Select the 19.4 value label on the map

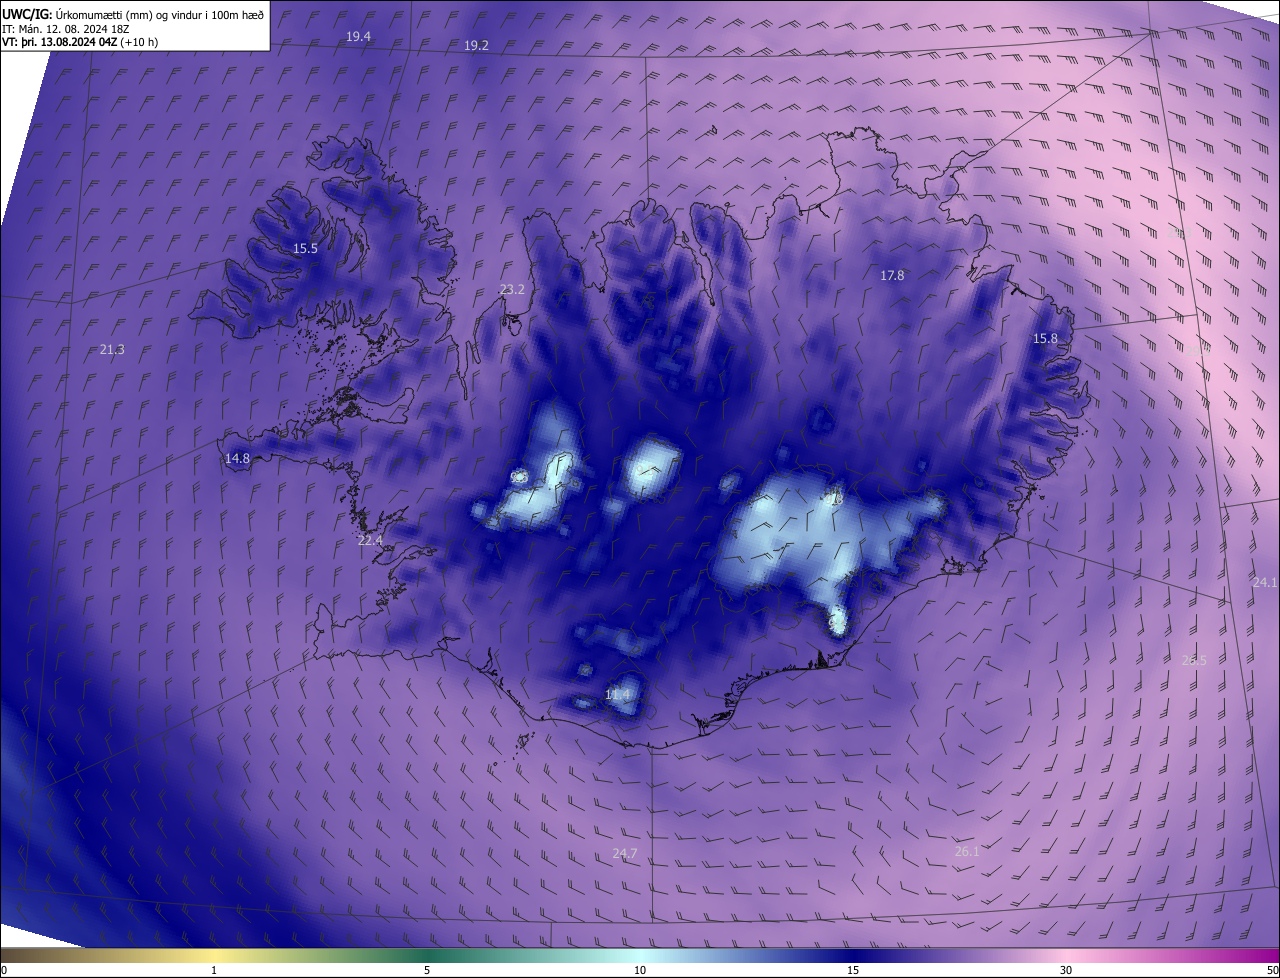click(x=358, y=36)
